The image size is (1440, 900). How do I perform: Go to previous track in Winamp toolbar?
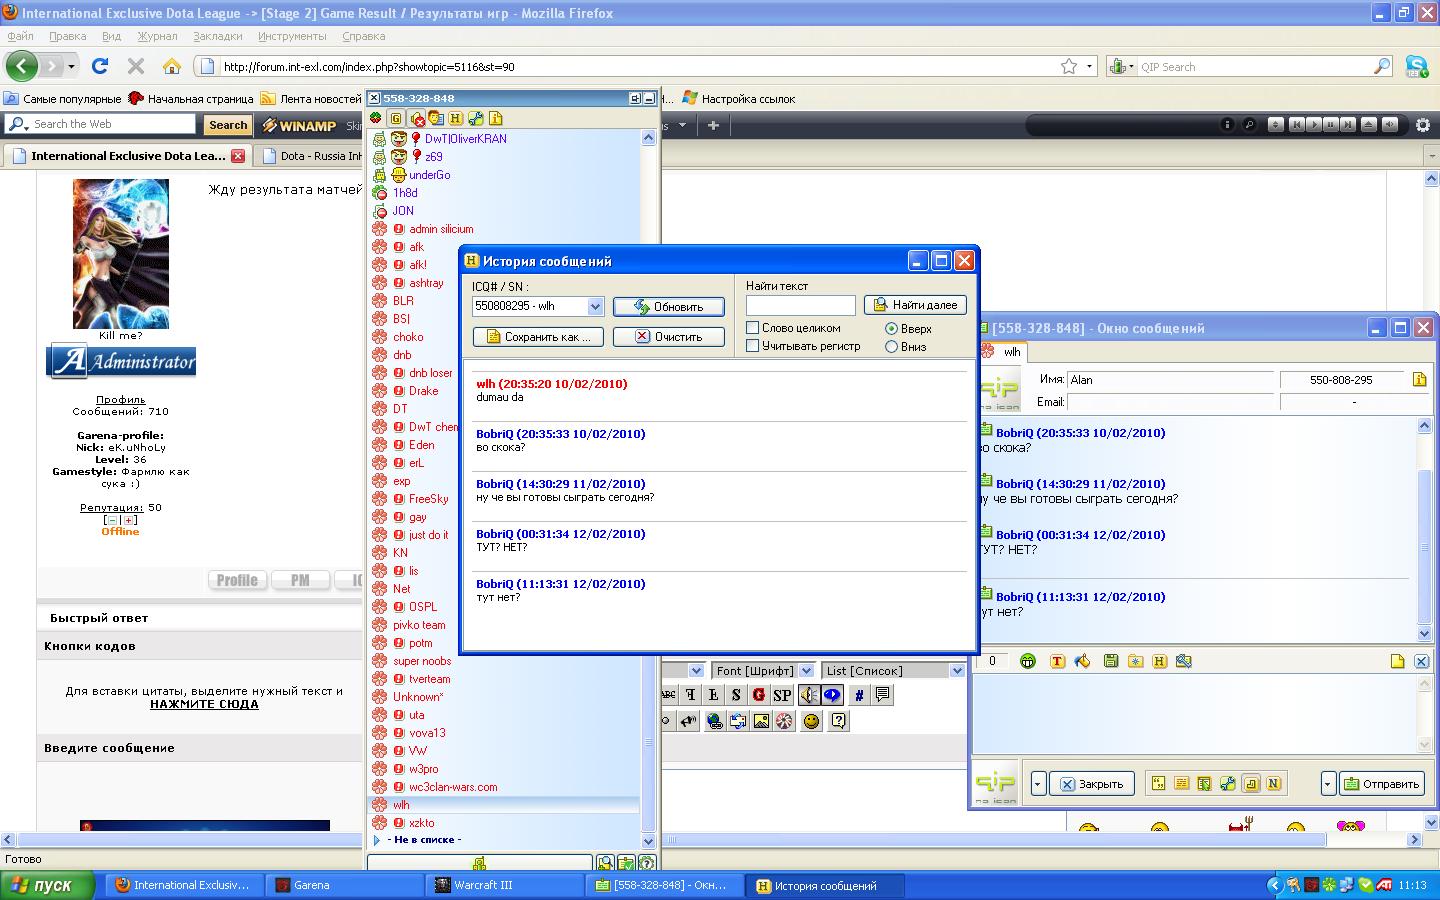pyautogui.click(x=1296, y=125)
